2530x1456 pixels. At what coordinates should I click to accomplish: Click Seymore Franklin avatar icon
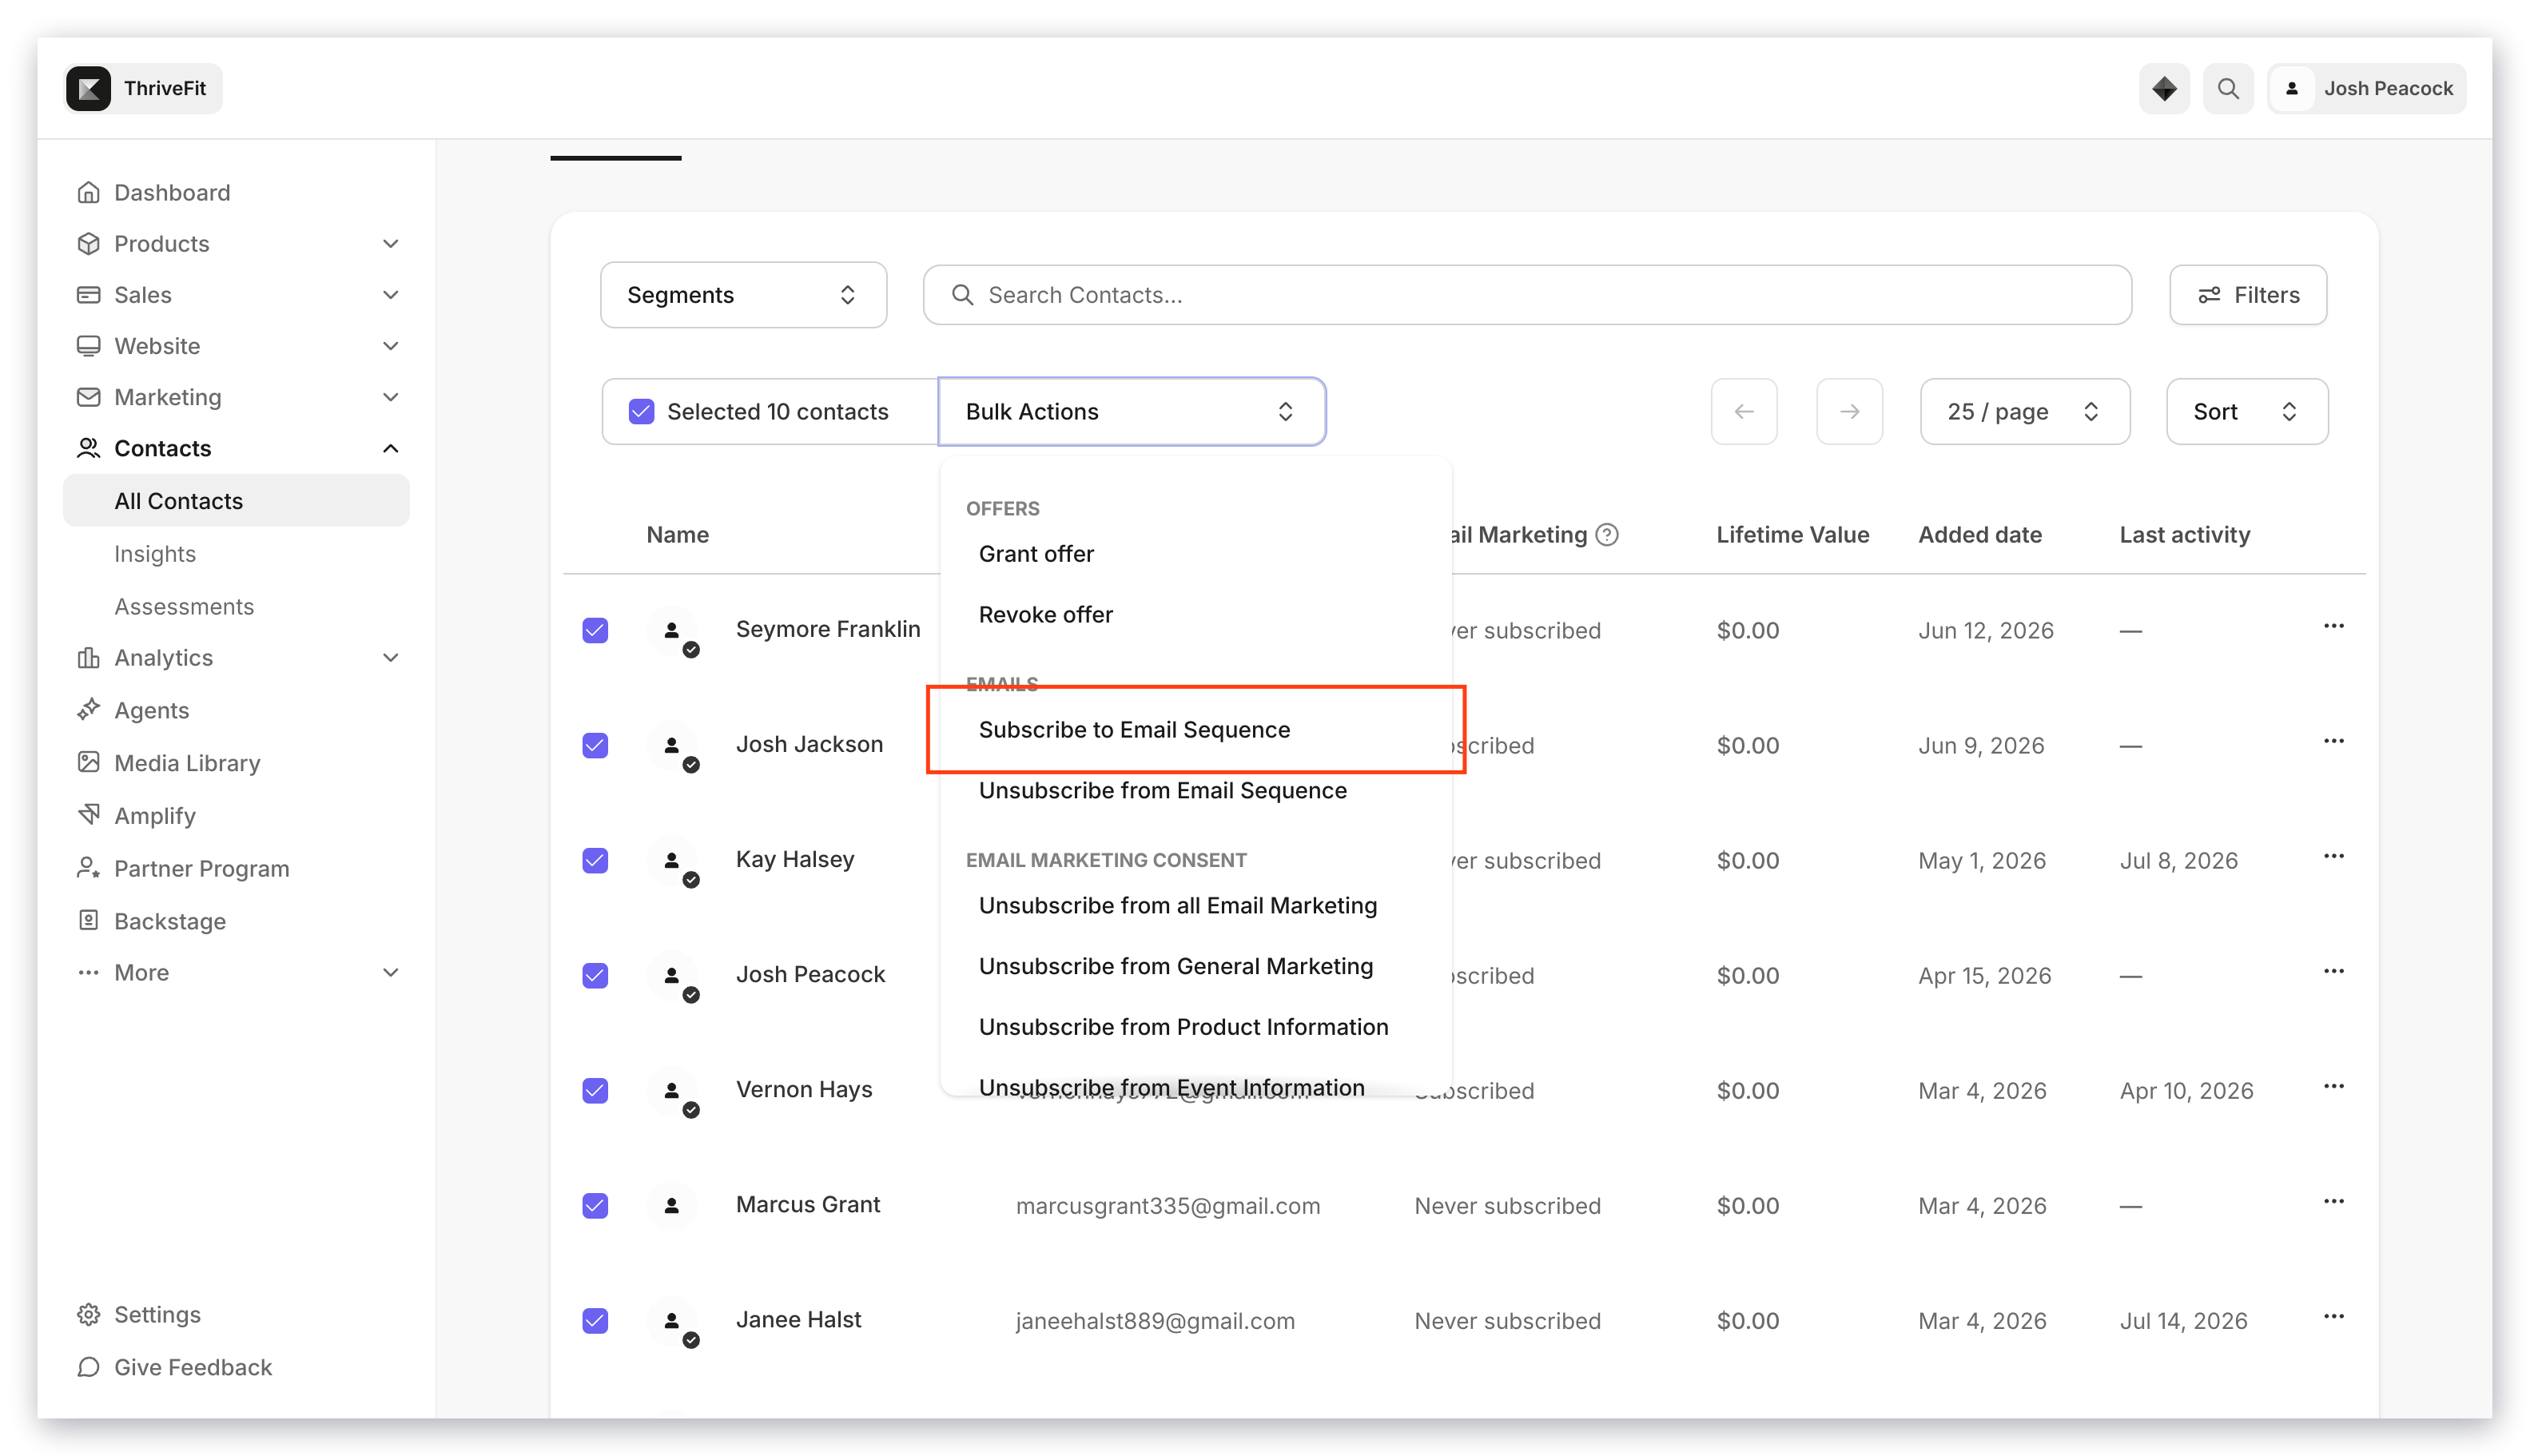pos(672,631)
